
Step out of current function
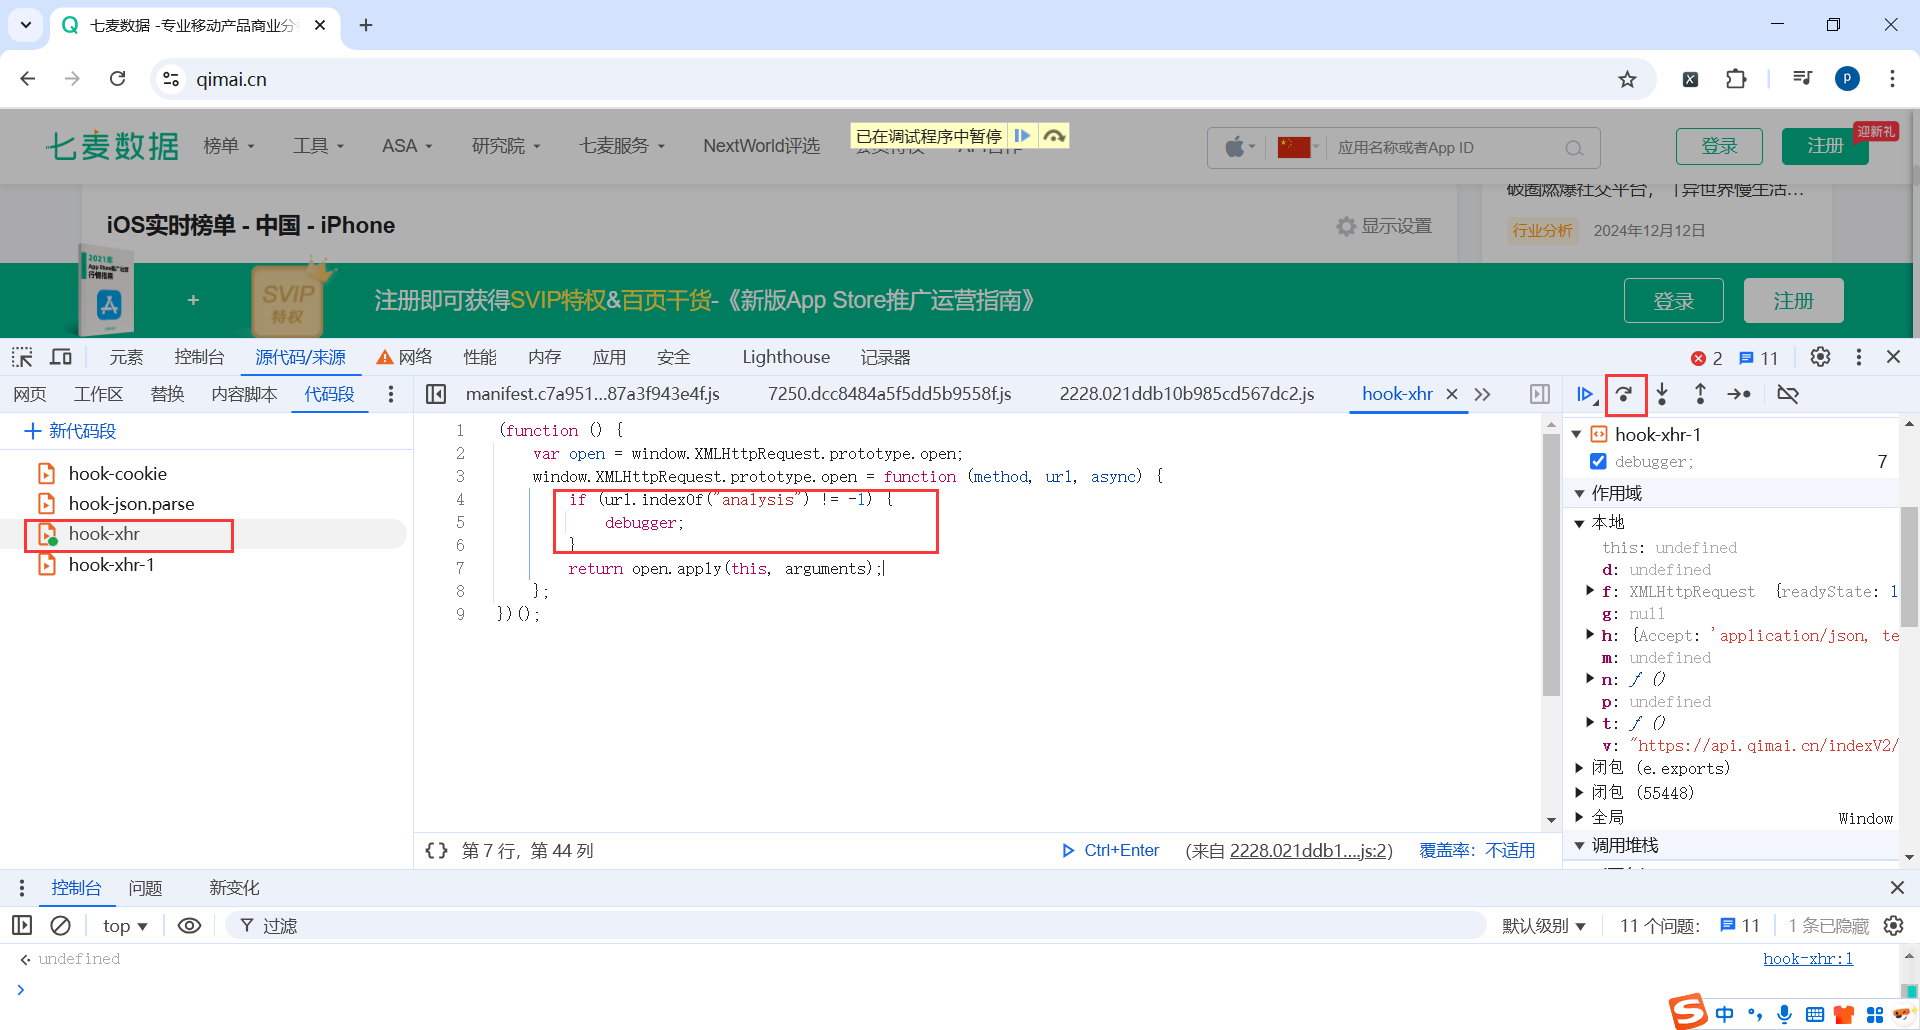pos(1700,394)
